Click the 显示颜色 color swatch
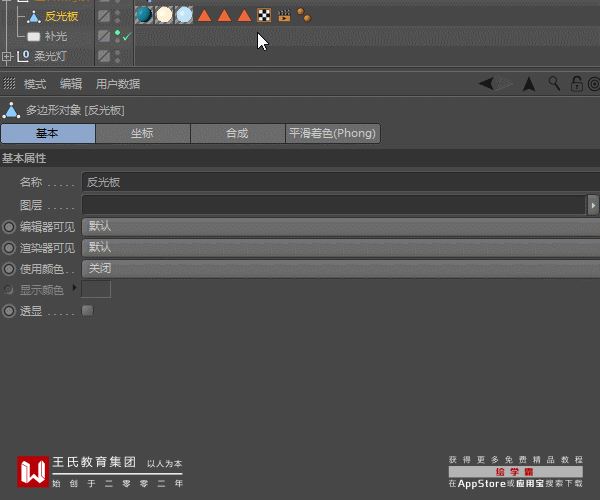This screenshot has width=600, height=500. (x=96, y=289)
